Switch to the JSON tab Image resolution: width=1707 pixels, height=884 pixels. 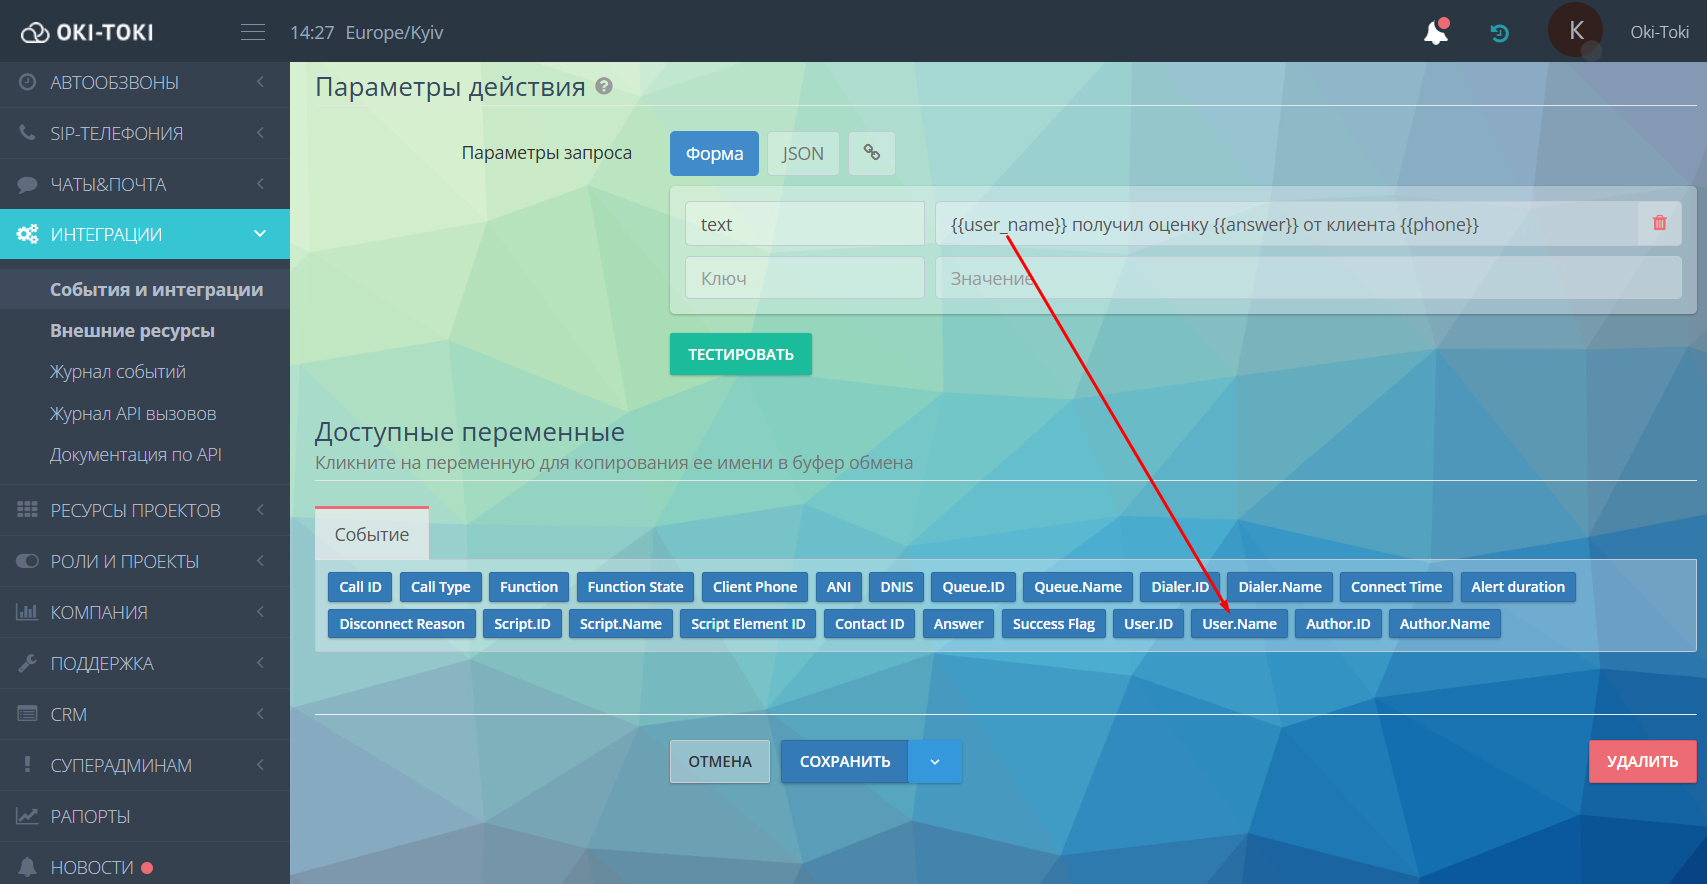[803, 153]
